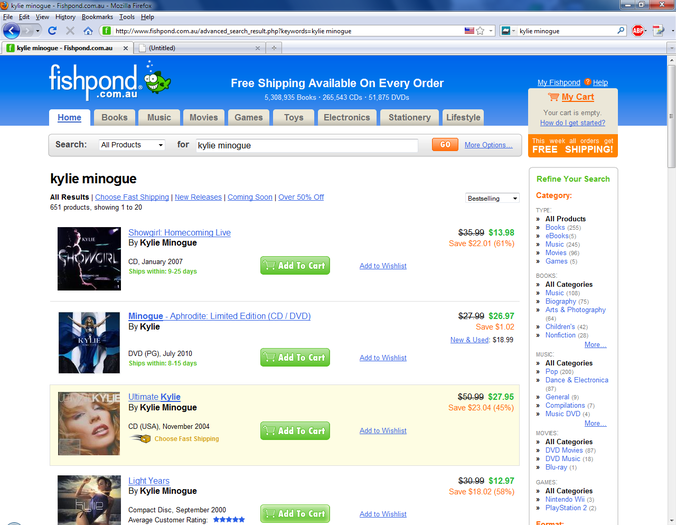676x525 pixels.
Task: Click the shopping cart icon beside My Cart
Action: 553,97
